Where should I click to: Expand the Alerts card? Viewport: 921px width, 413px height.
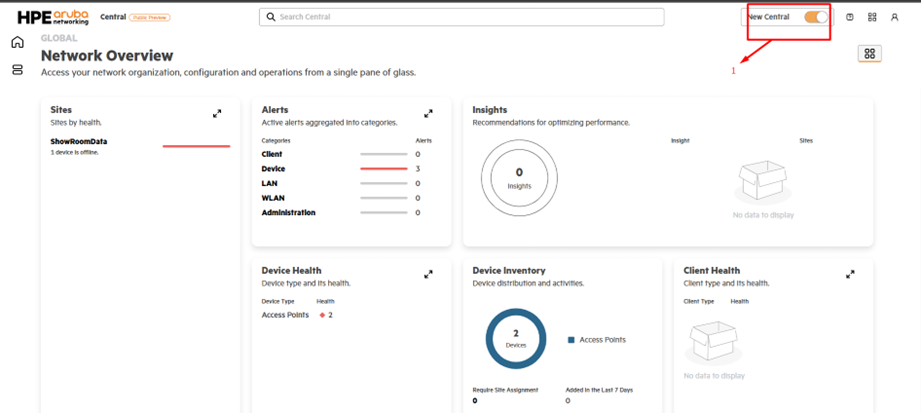[429, 113]
